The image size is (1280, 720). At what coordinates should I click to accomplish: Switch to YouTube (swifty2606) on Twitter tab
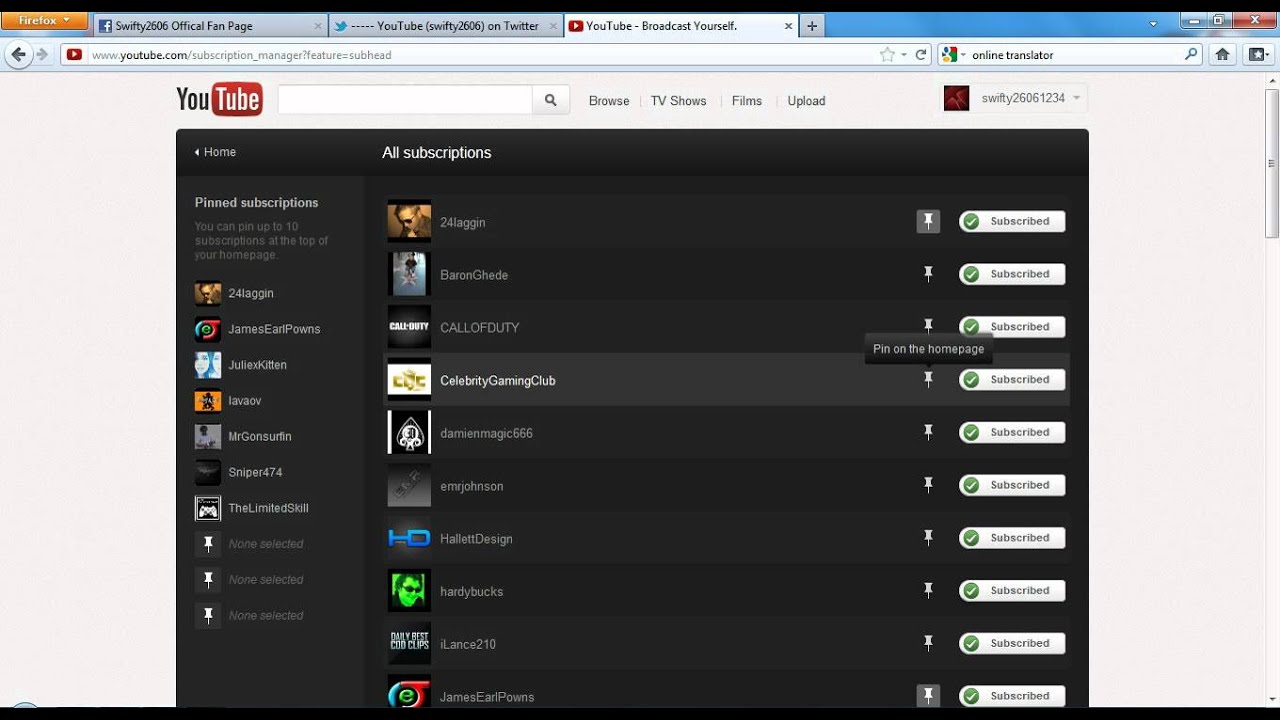coord(446,26)
